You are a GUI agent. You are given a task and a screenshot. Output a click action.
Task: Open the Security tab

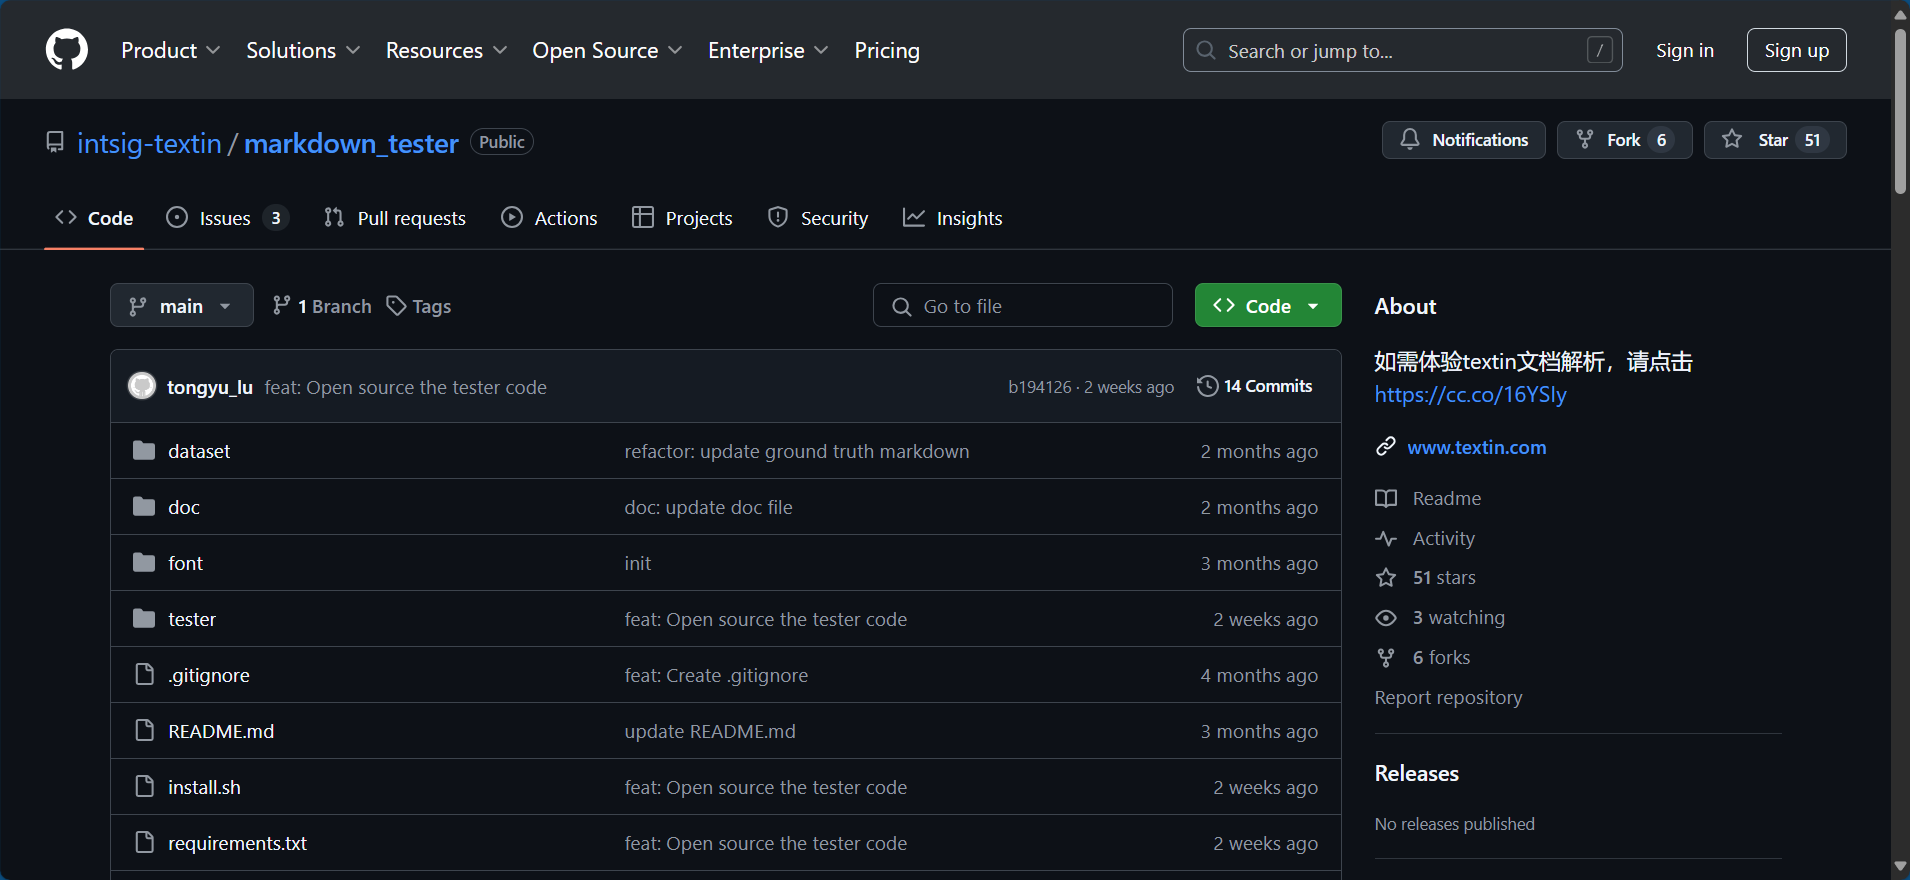817,218
